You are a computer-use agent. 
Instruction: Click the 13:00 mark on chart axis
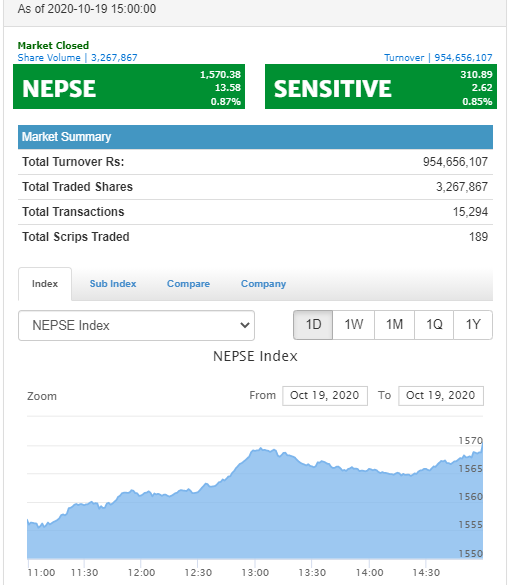(x=255, y=573)
